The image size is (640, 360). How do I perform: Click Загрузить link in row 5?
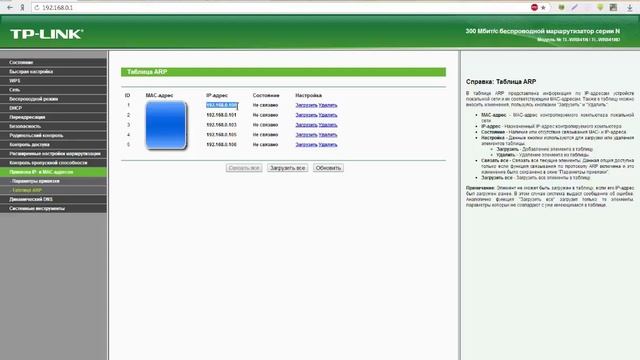[306, 144]
